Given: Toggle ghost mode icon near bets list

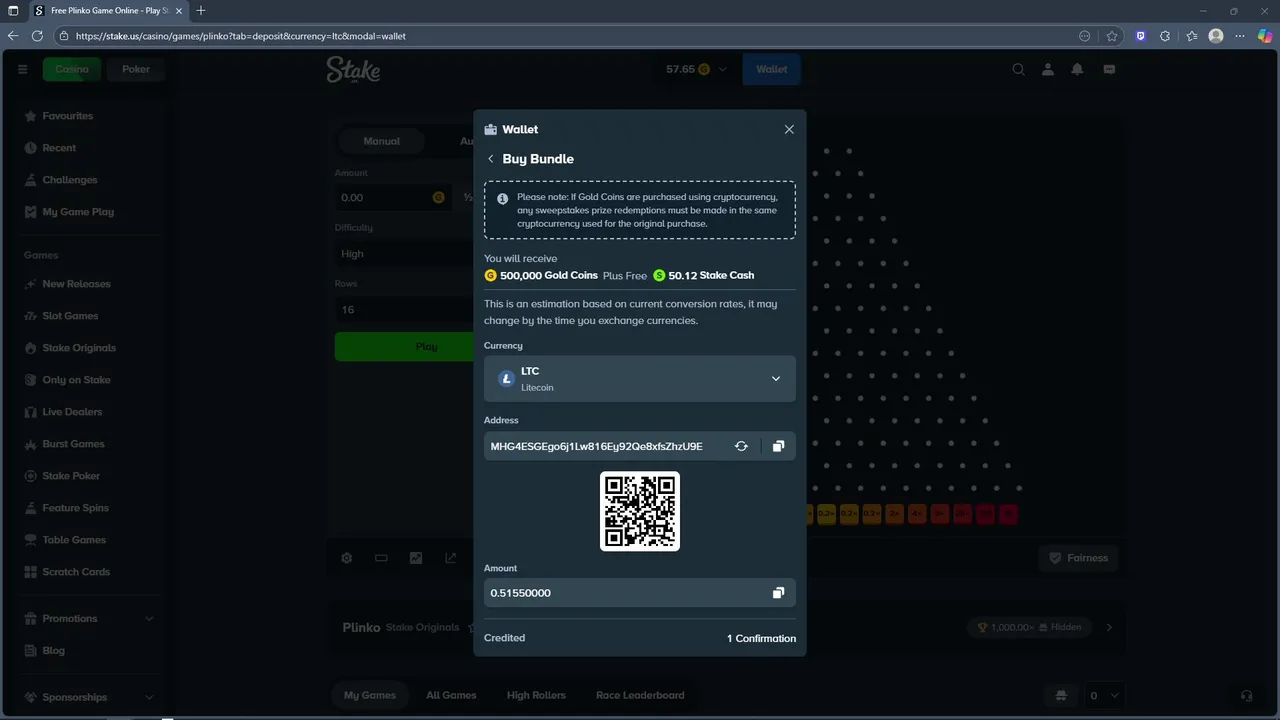Looking at the screenshot, I should 1061,695.
